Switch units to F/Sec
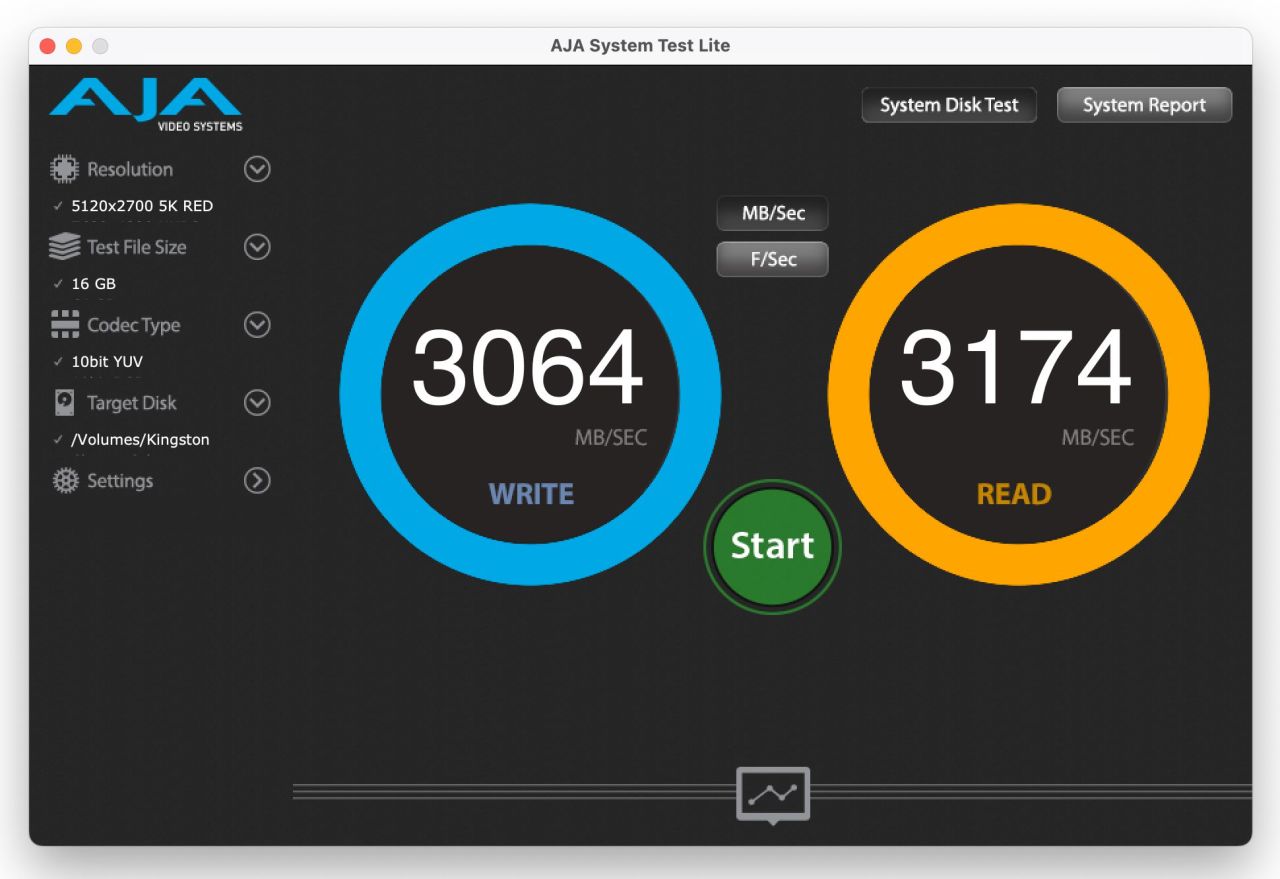The image size is (1280, 879). (x=773, y=259)
